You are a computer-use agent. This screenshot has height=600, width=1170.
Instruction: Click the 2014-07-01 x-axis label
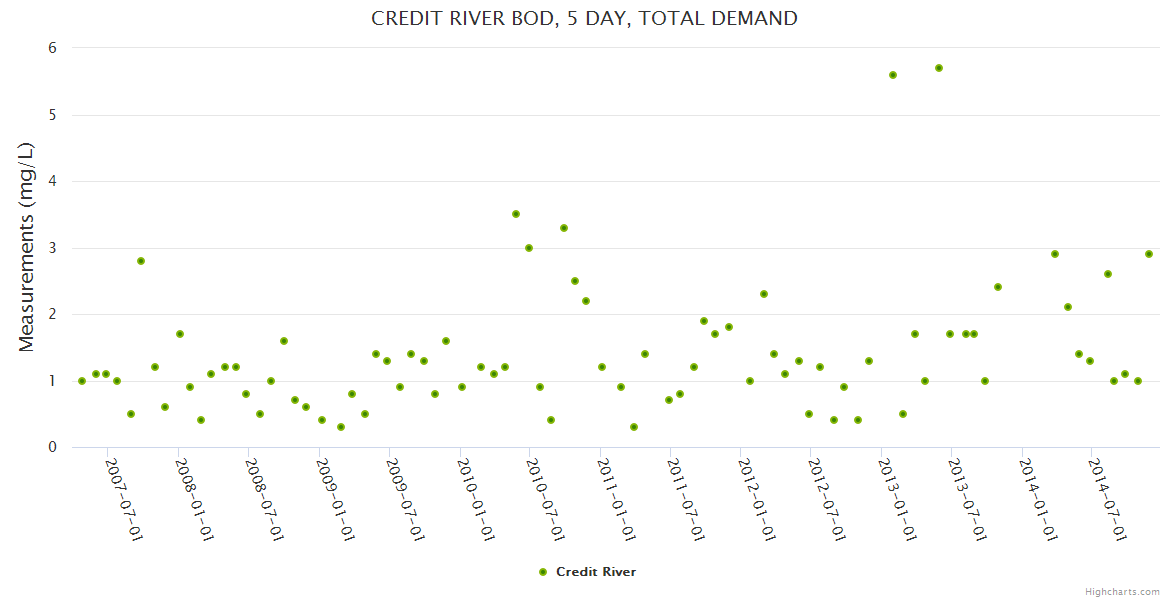pos(1108,500)
